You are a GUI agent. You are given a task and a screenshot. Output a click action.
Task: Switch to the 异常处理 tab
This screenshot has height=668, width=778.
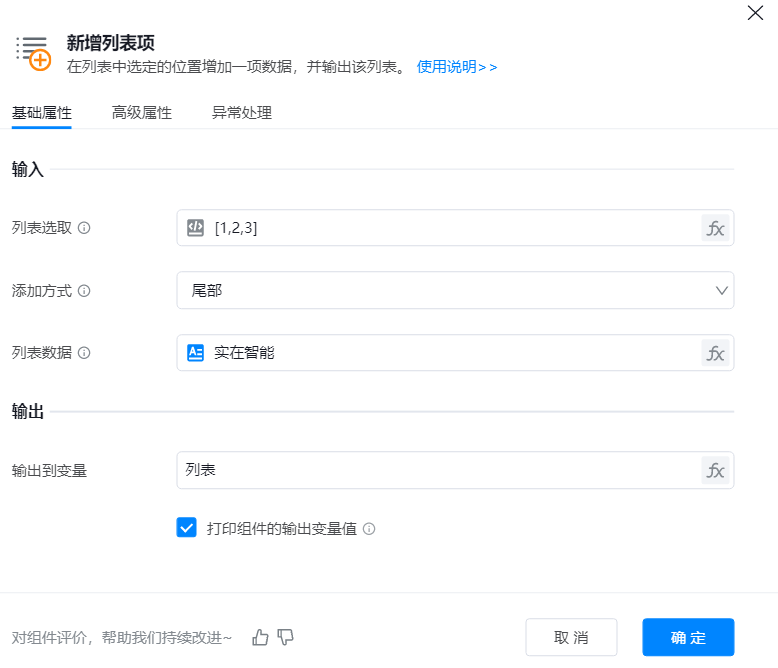[241, 113]
